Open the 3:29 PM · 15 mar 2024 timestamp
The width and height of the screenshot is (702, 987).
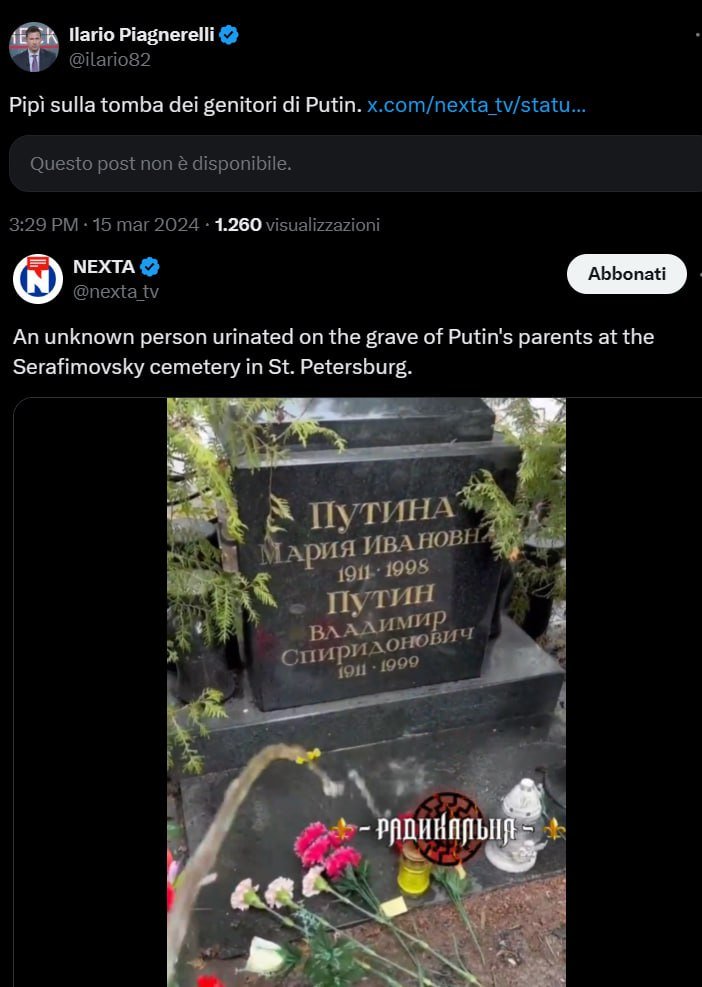104,225
